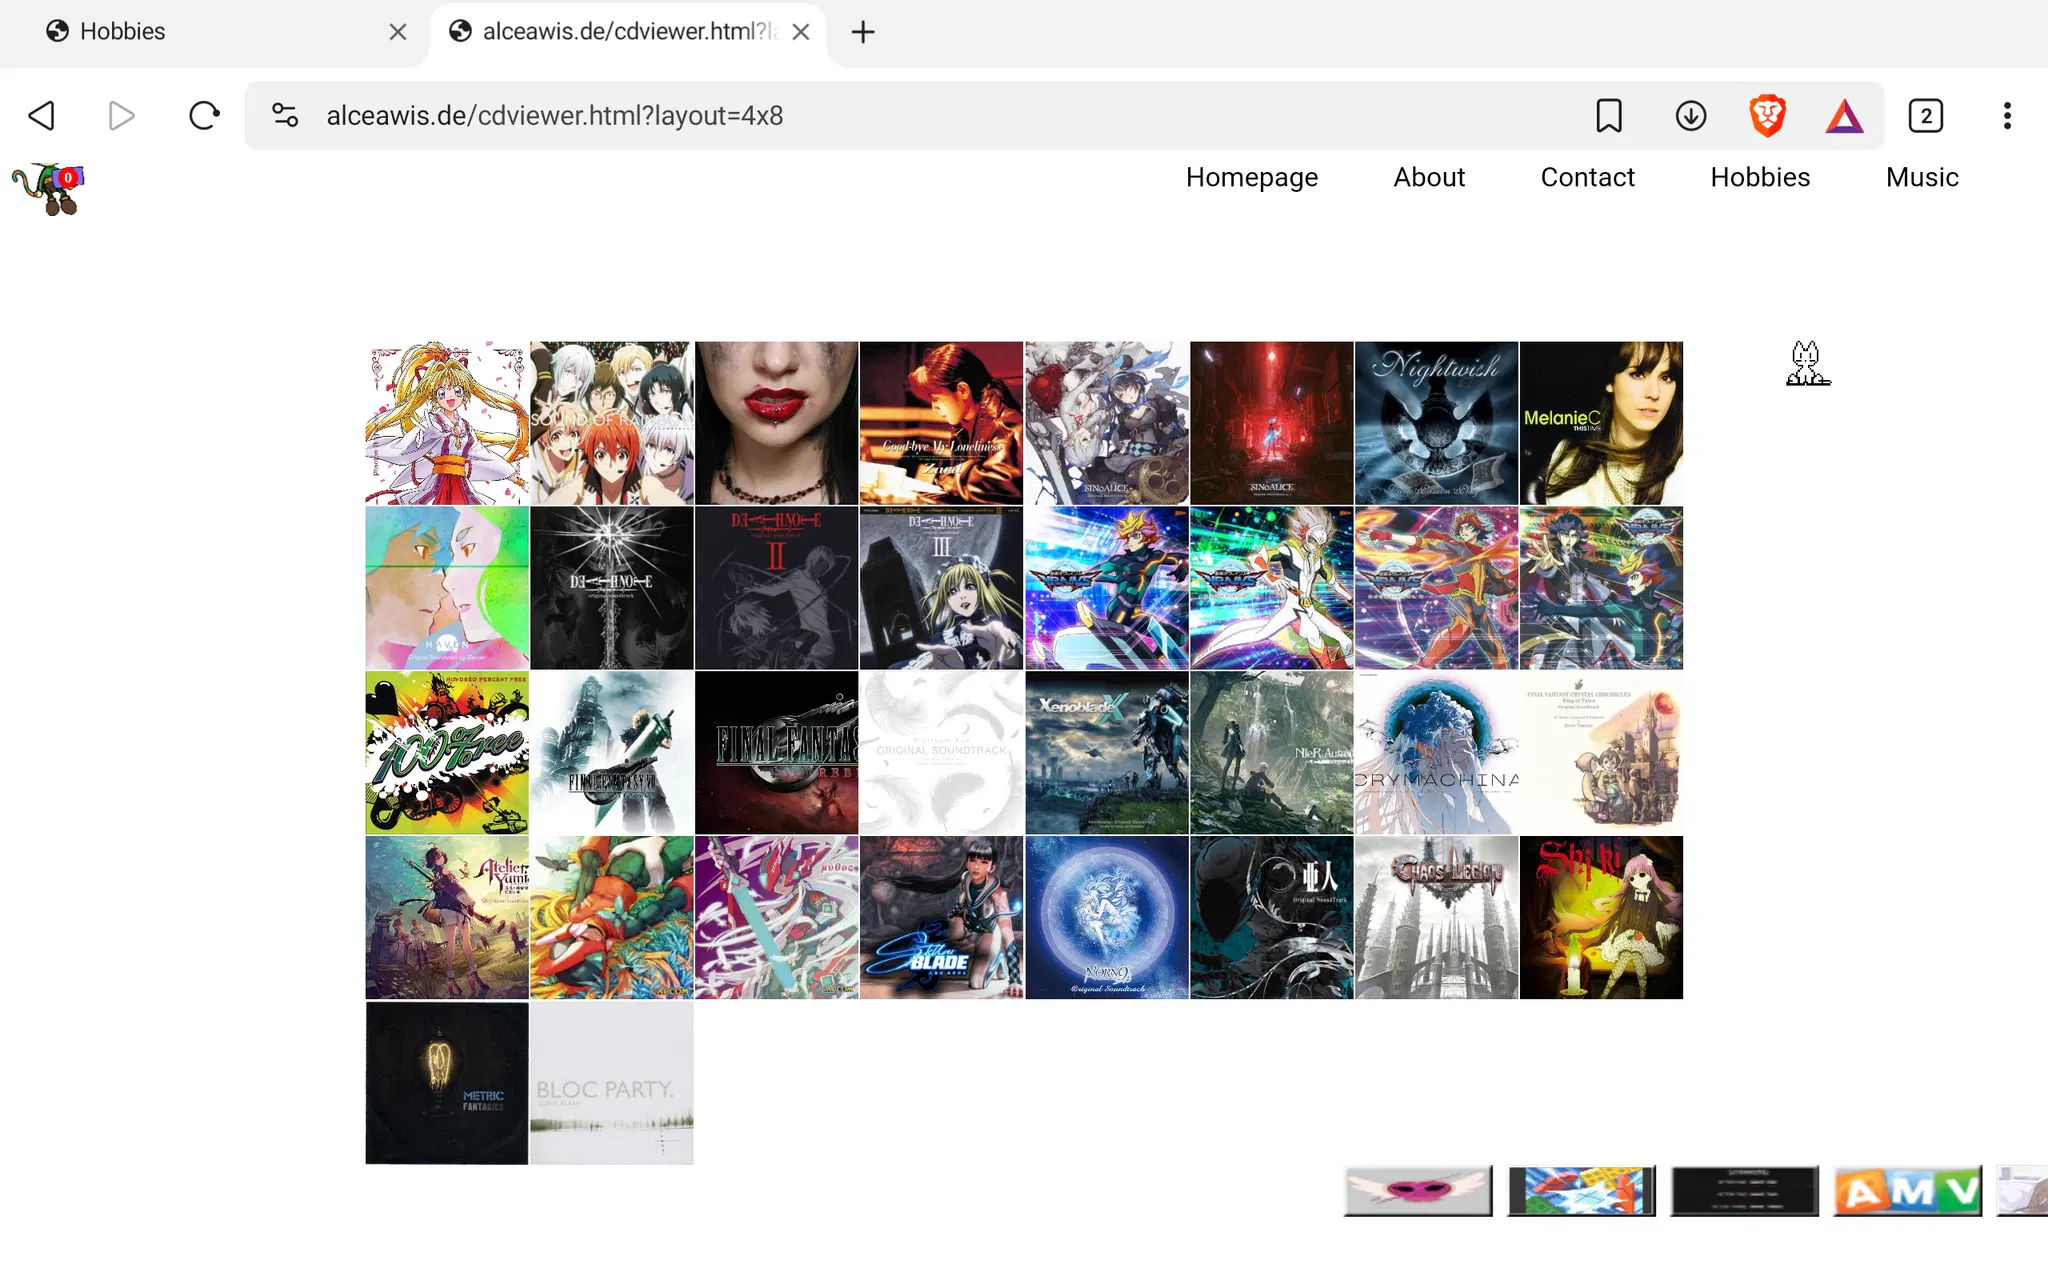Viewport: 2048px width, 1280px height.
Task: Open the magical girl anime cover in top row
Action: point(447,423)
